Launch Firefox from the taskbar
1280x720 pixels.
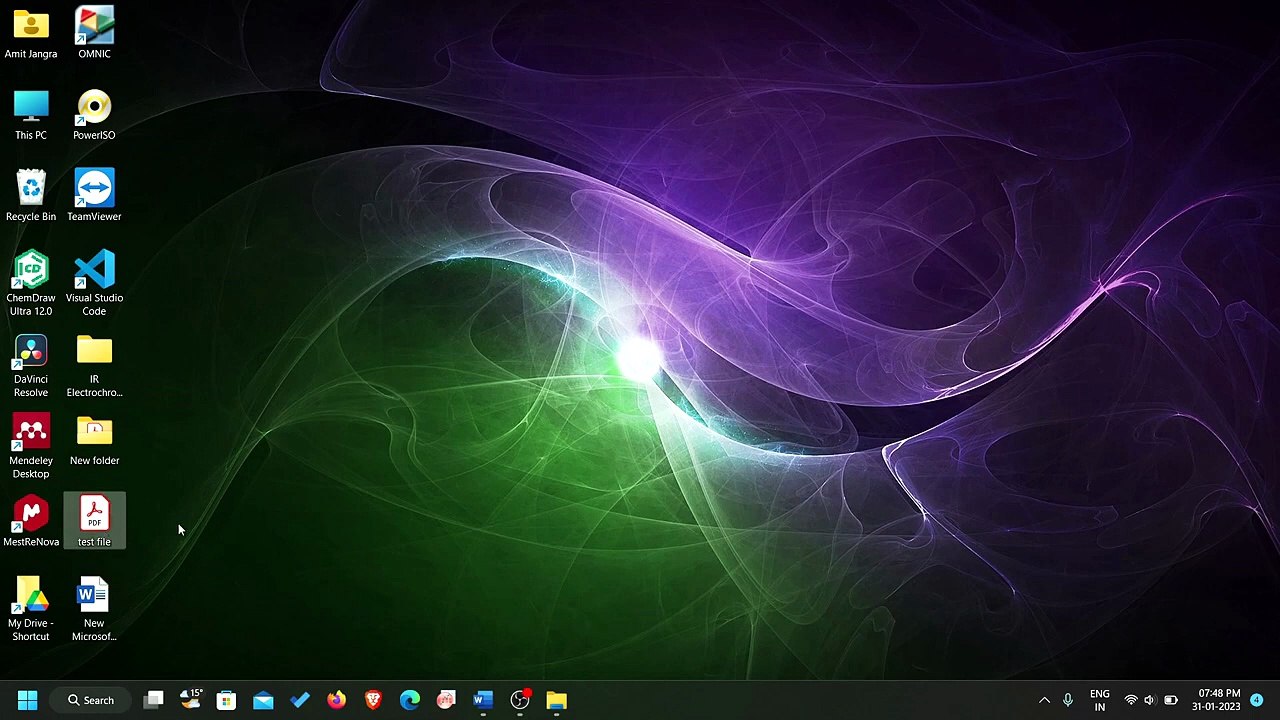coord(336,700)
